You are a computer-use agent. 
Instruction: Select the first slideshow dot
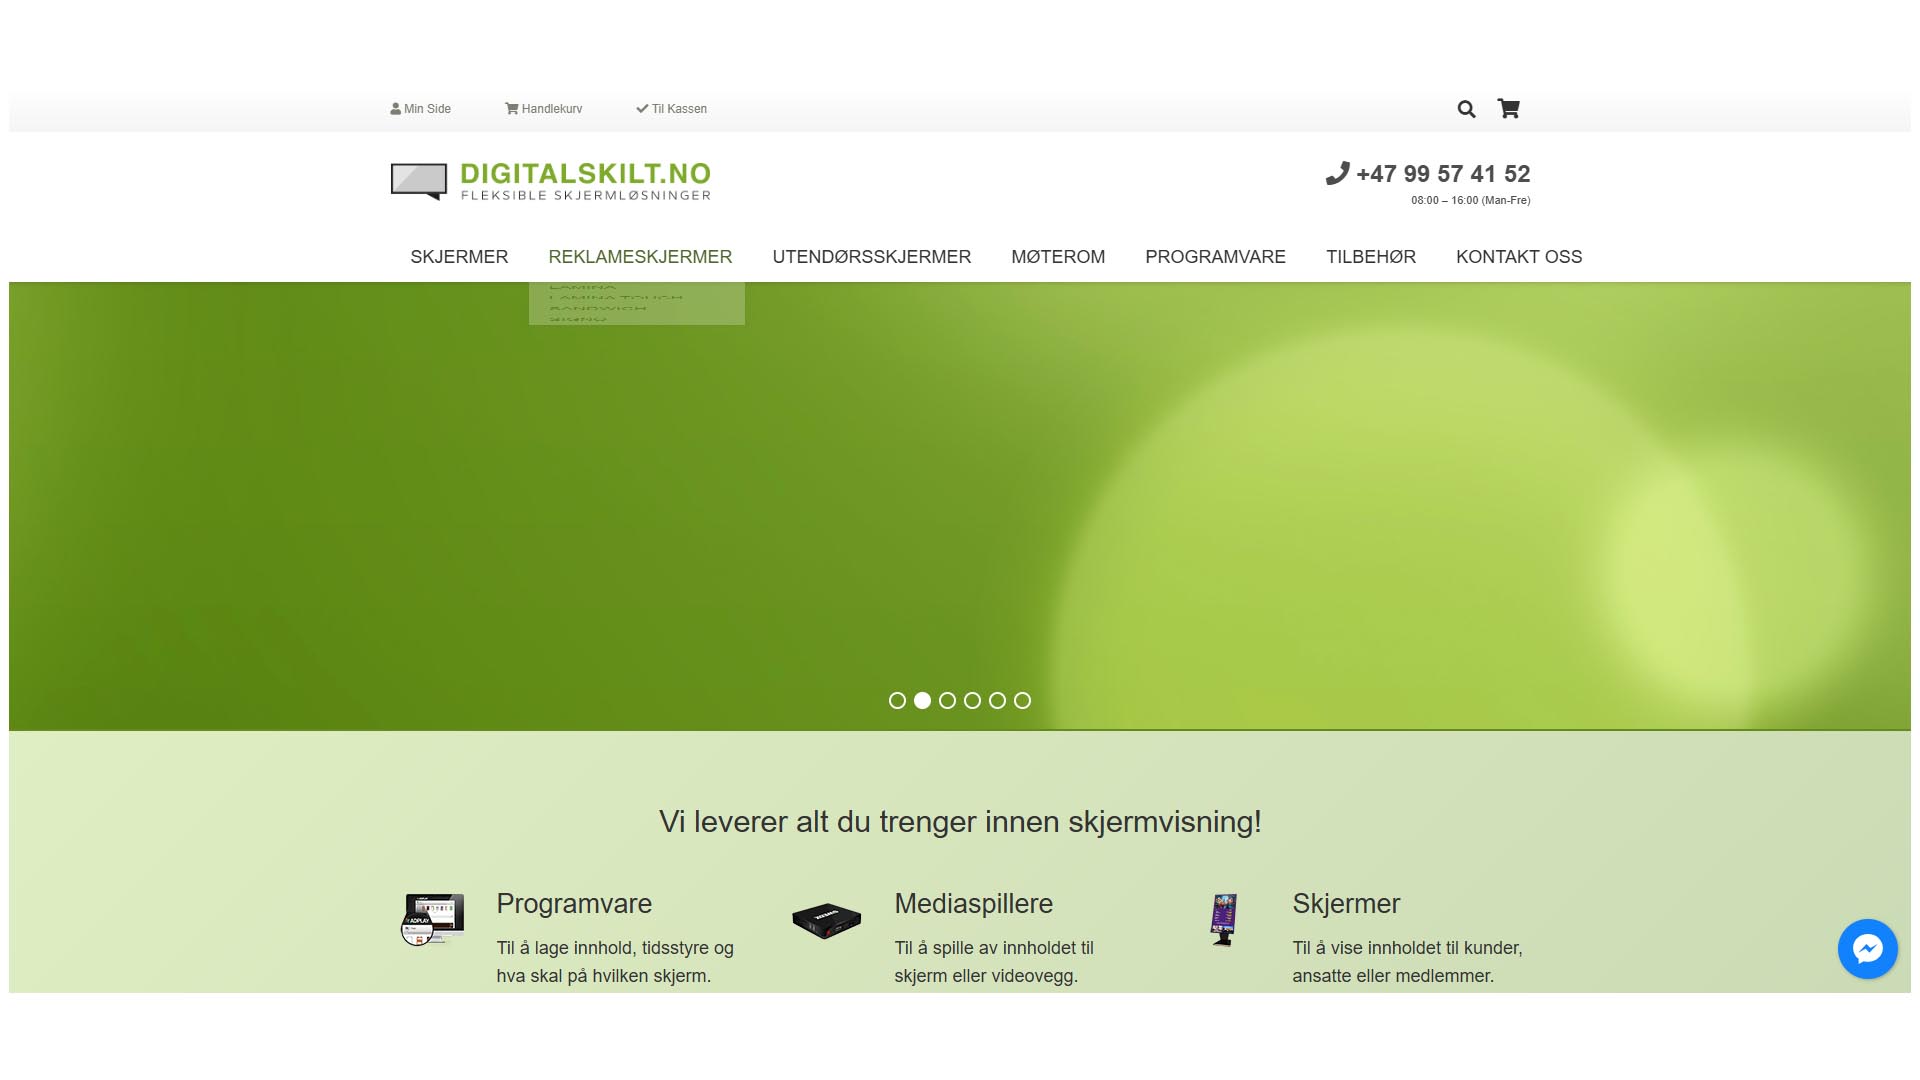897,700
